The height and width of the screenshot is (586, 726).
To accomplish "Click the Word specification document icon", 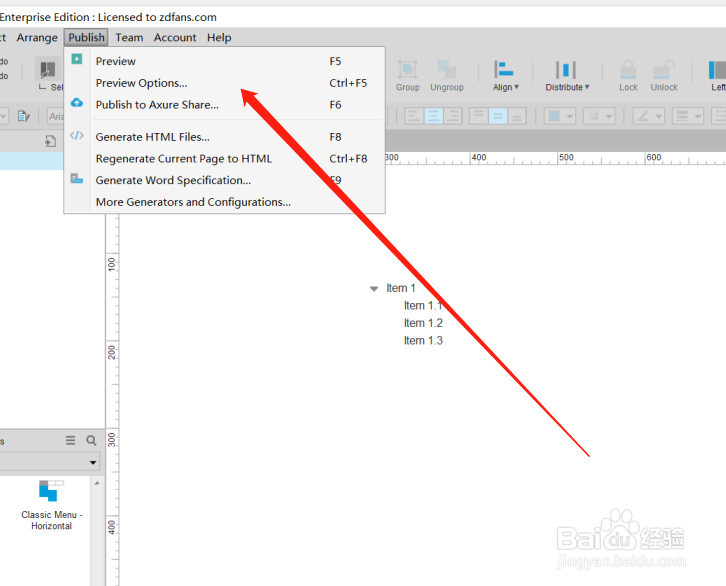I will click(77, 178).
